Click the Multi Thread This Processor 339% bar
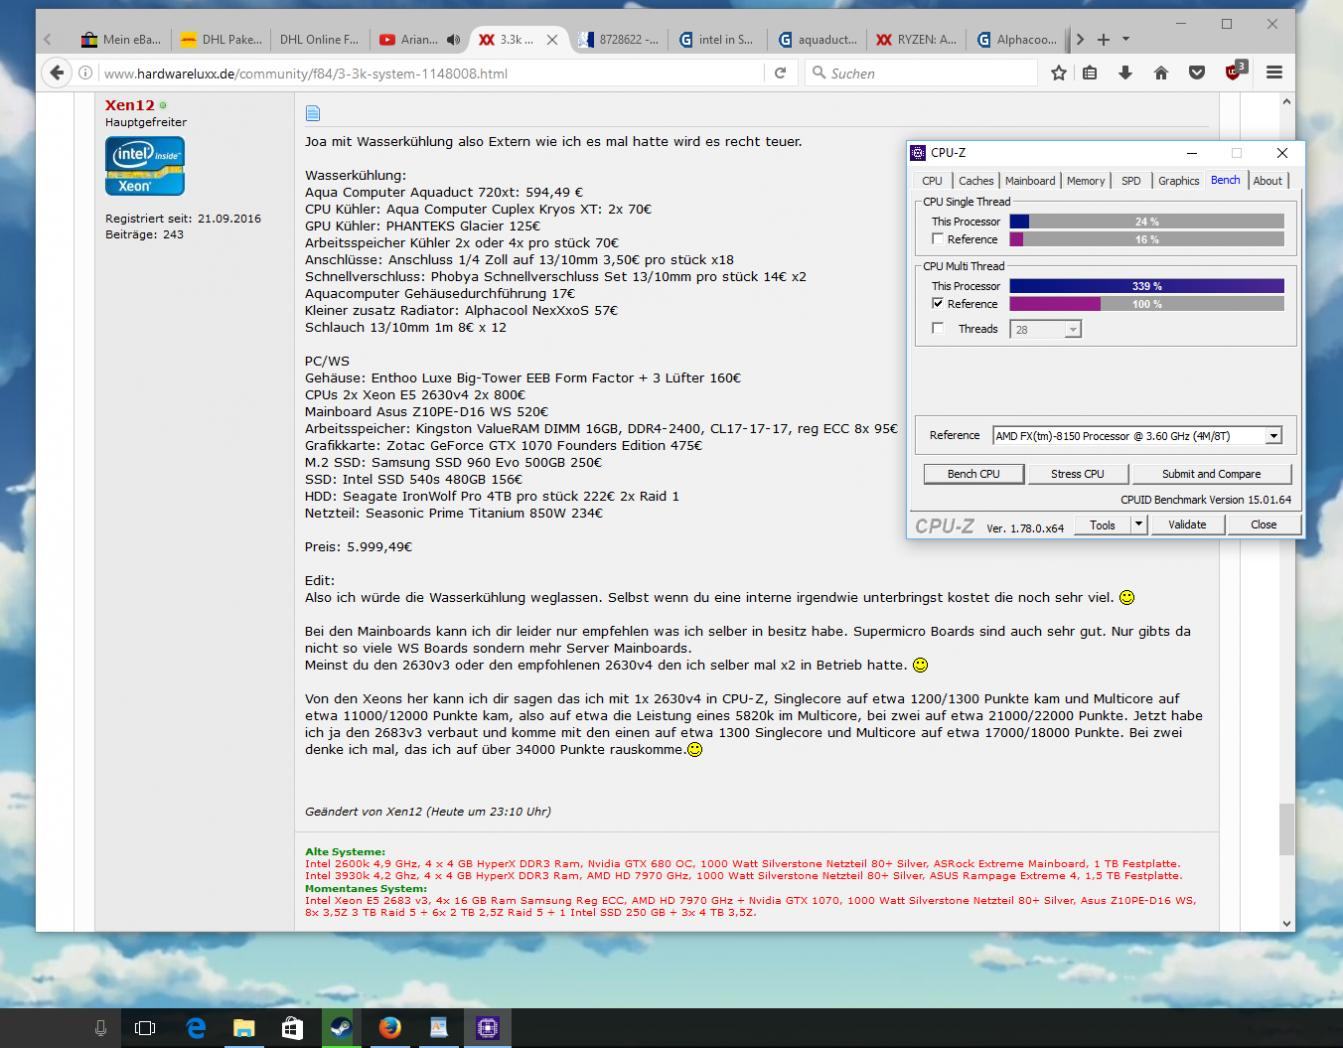This screenshot has height=1048, width=1343. 1146,286
